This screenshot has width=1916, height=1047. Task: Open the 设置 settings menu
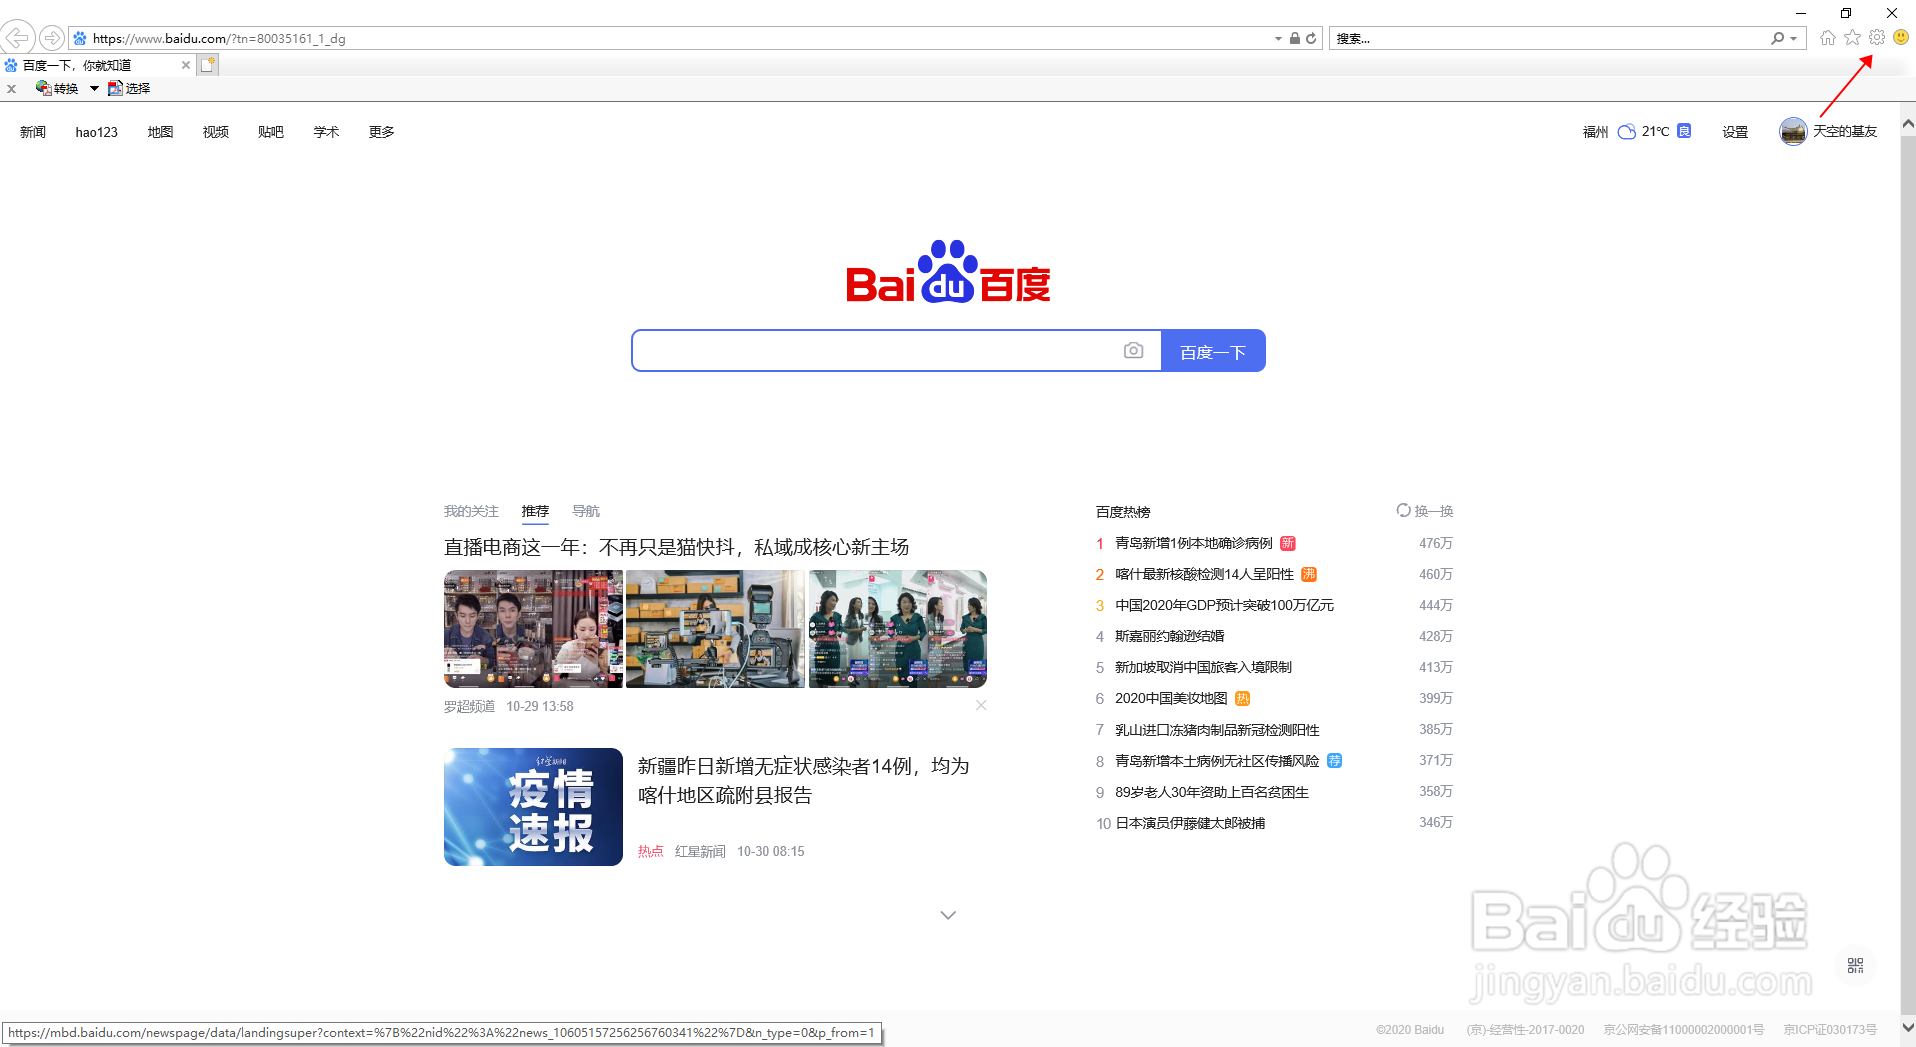point(1735,132)
